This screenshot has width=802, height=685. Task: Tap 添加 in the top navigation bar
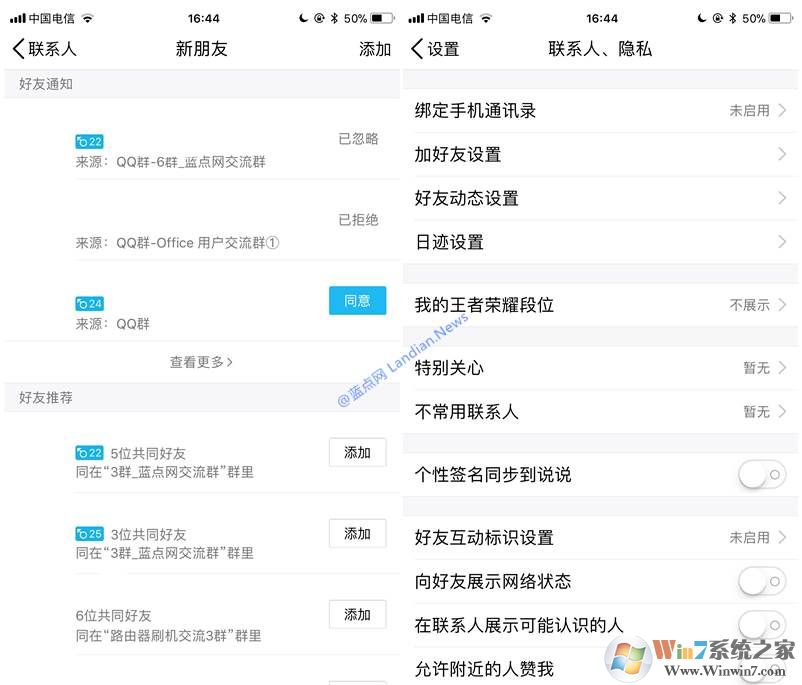(x=375, y=49)
